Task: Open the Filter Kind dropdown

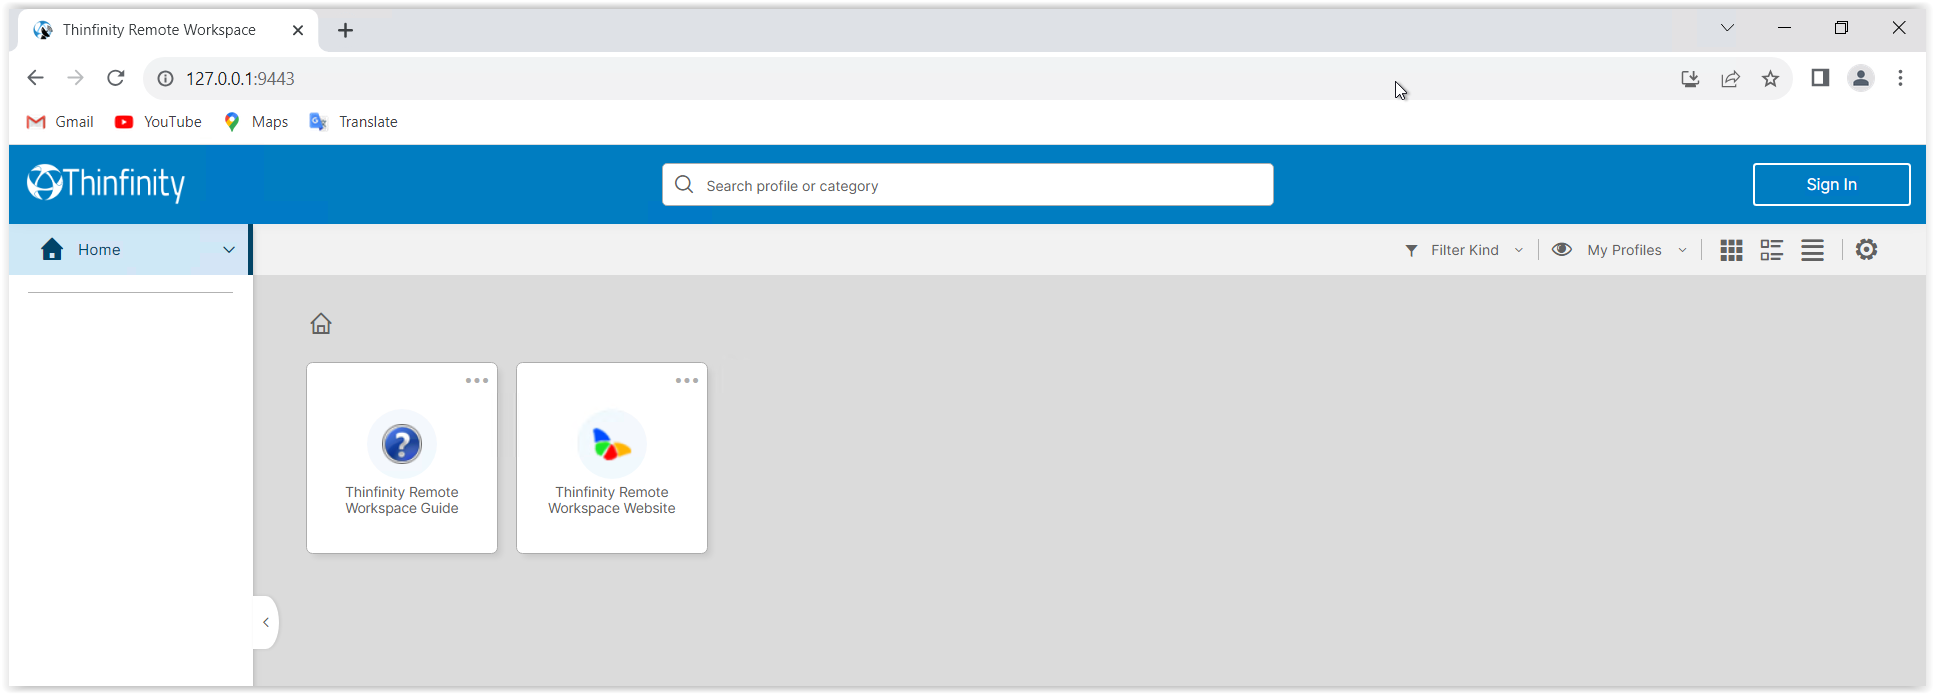Action: tap(1464, 250)
